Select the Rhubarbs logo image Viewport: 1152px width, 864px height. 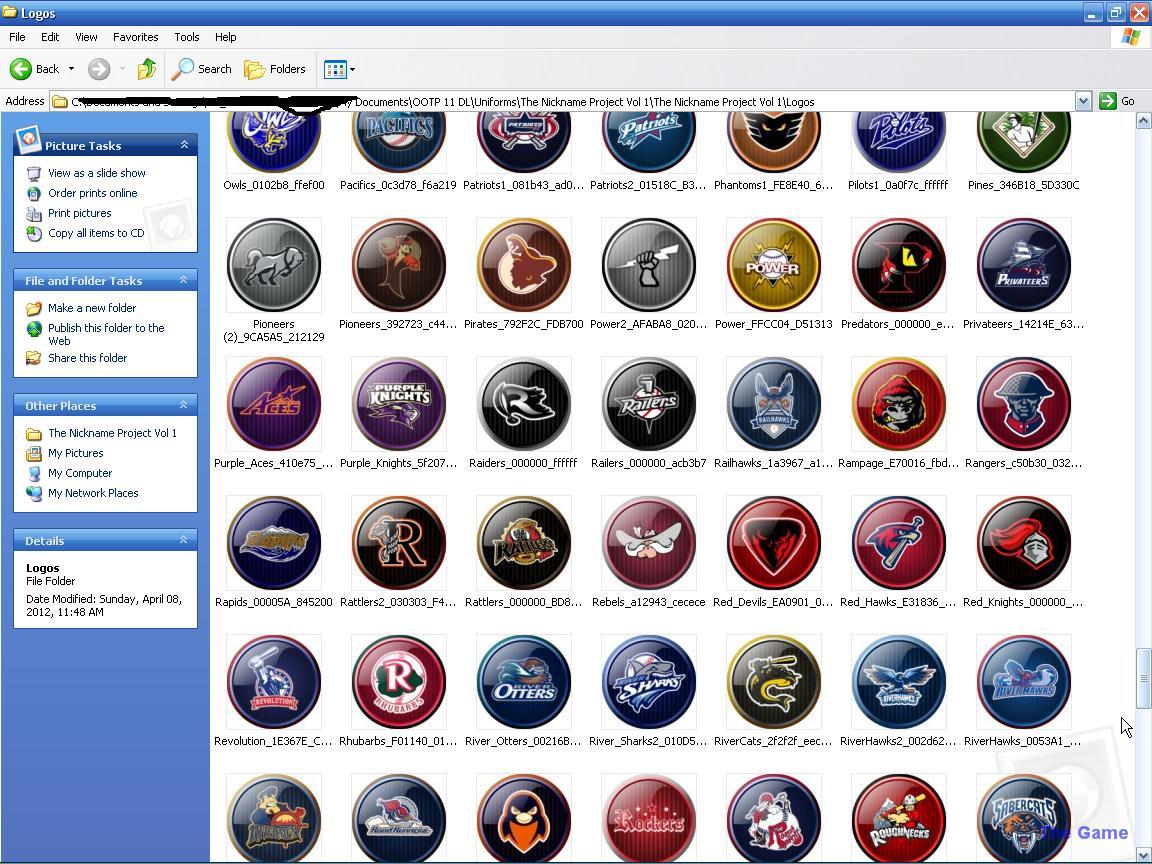[398, 682]
